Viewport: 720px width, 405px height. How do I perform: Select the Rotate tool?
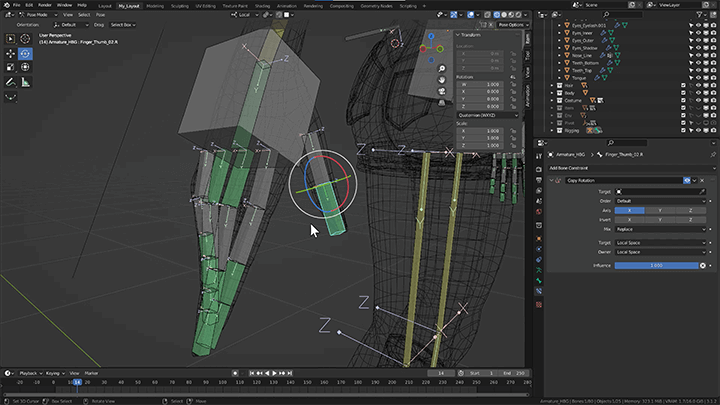(x=25, y=54)
